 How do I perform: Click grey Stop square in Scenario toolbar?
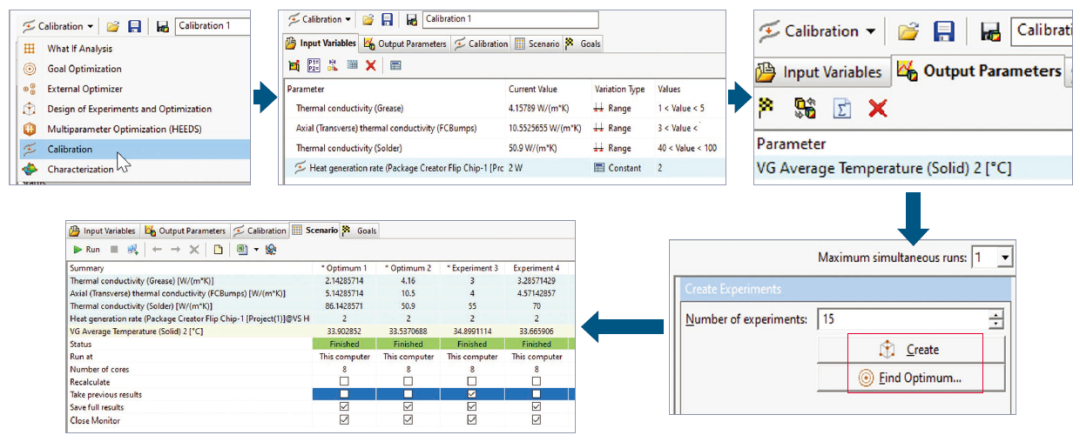point(114,249)
